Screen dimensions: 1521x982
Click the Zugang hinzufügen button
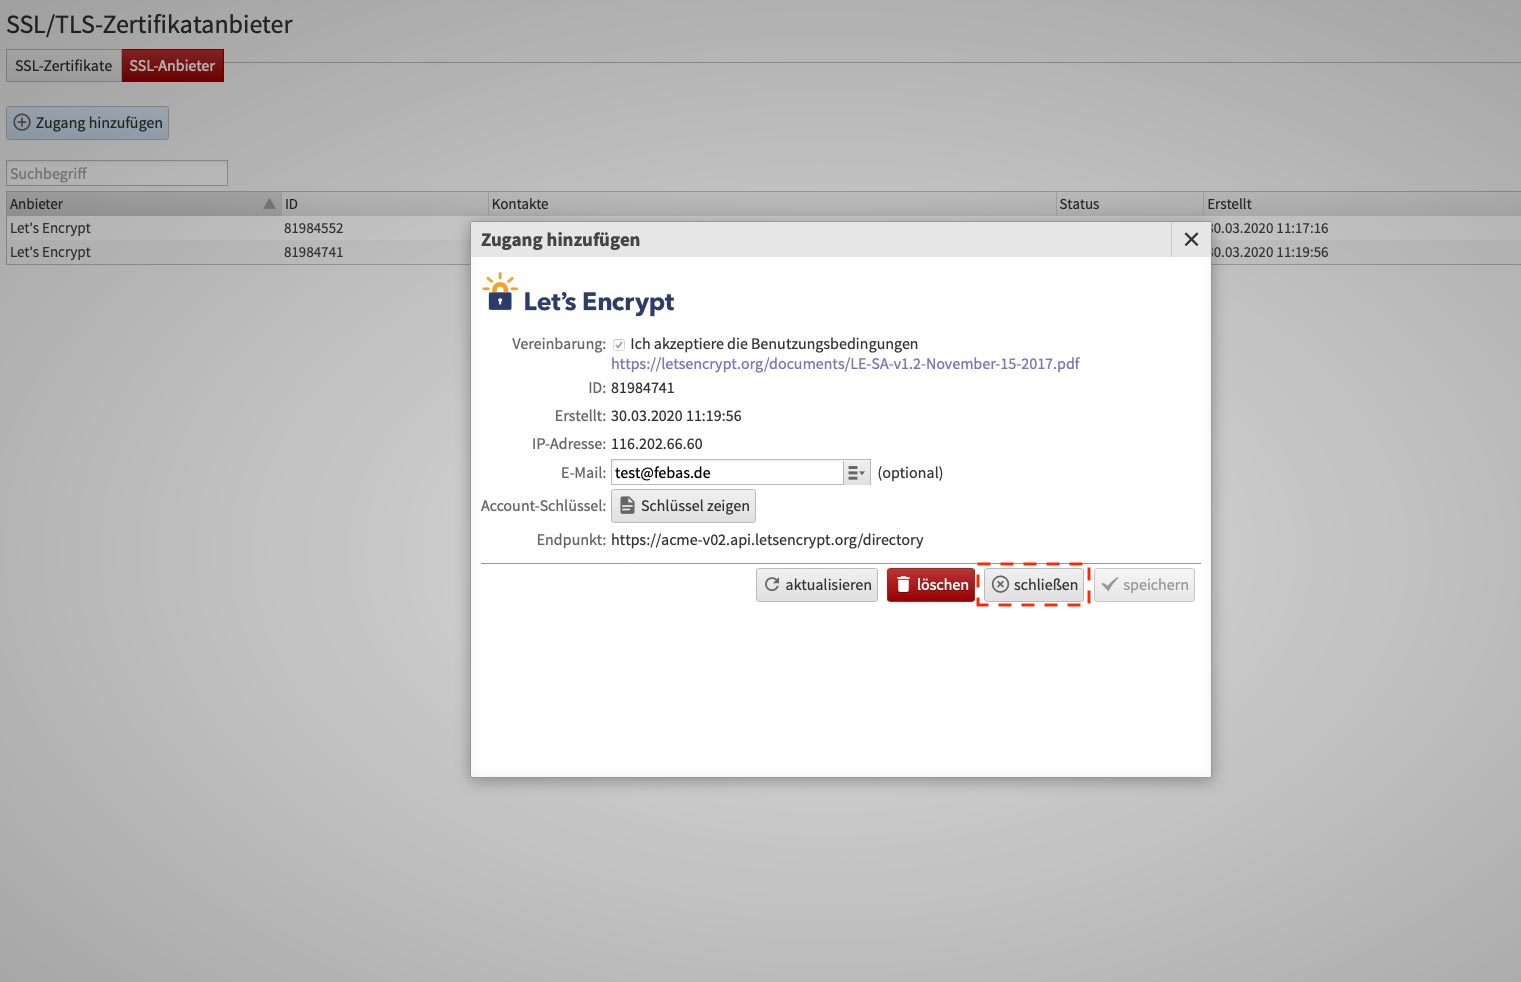pyautogui.click(x=88, y=123)
